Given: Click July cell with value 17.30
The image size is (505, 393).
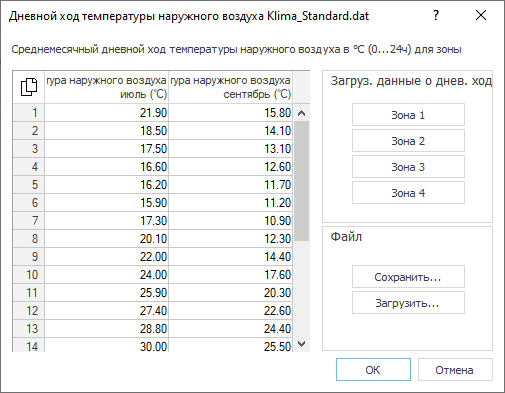Looking at the screenshot, I should pyautogui.click(x=107, y=221).
